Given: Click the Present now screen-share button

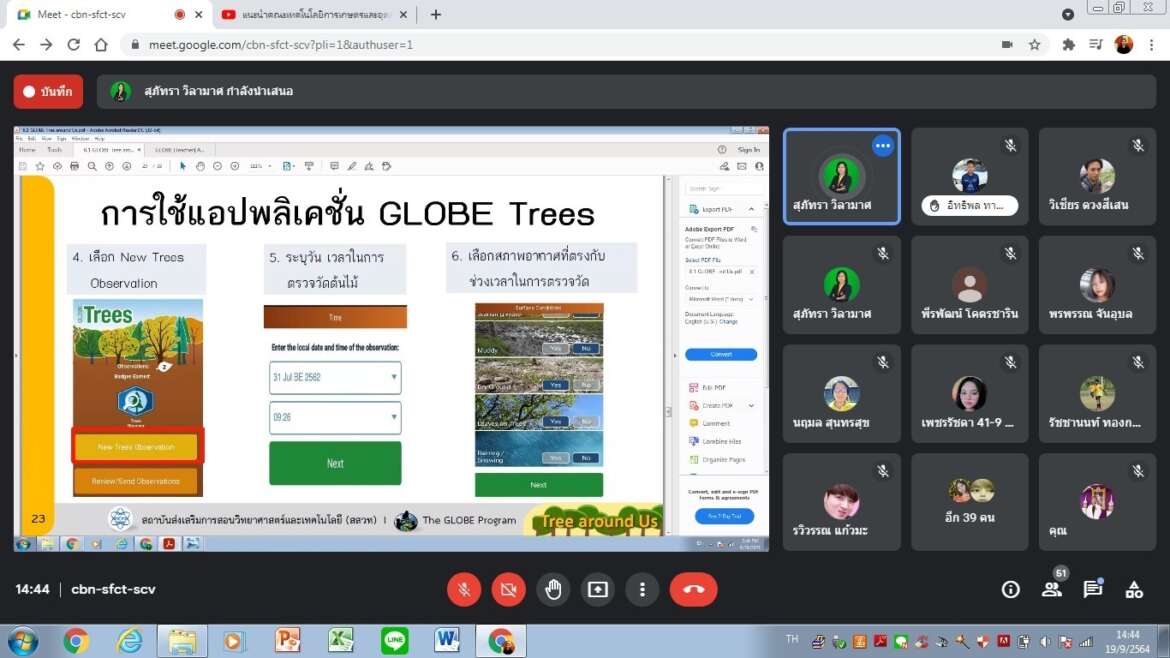Looking at the screenshot, I should 598,589.
